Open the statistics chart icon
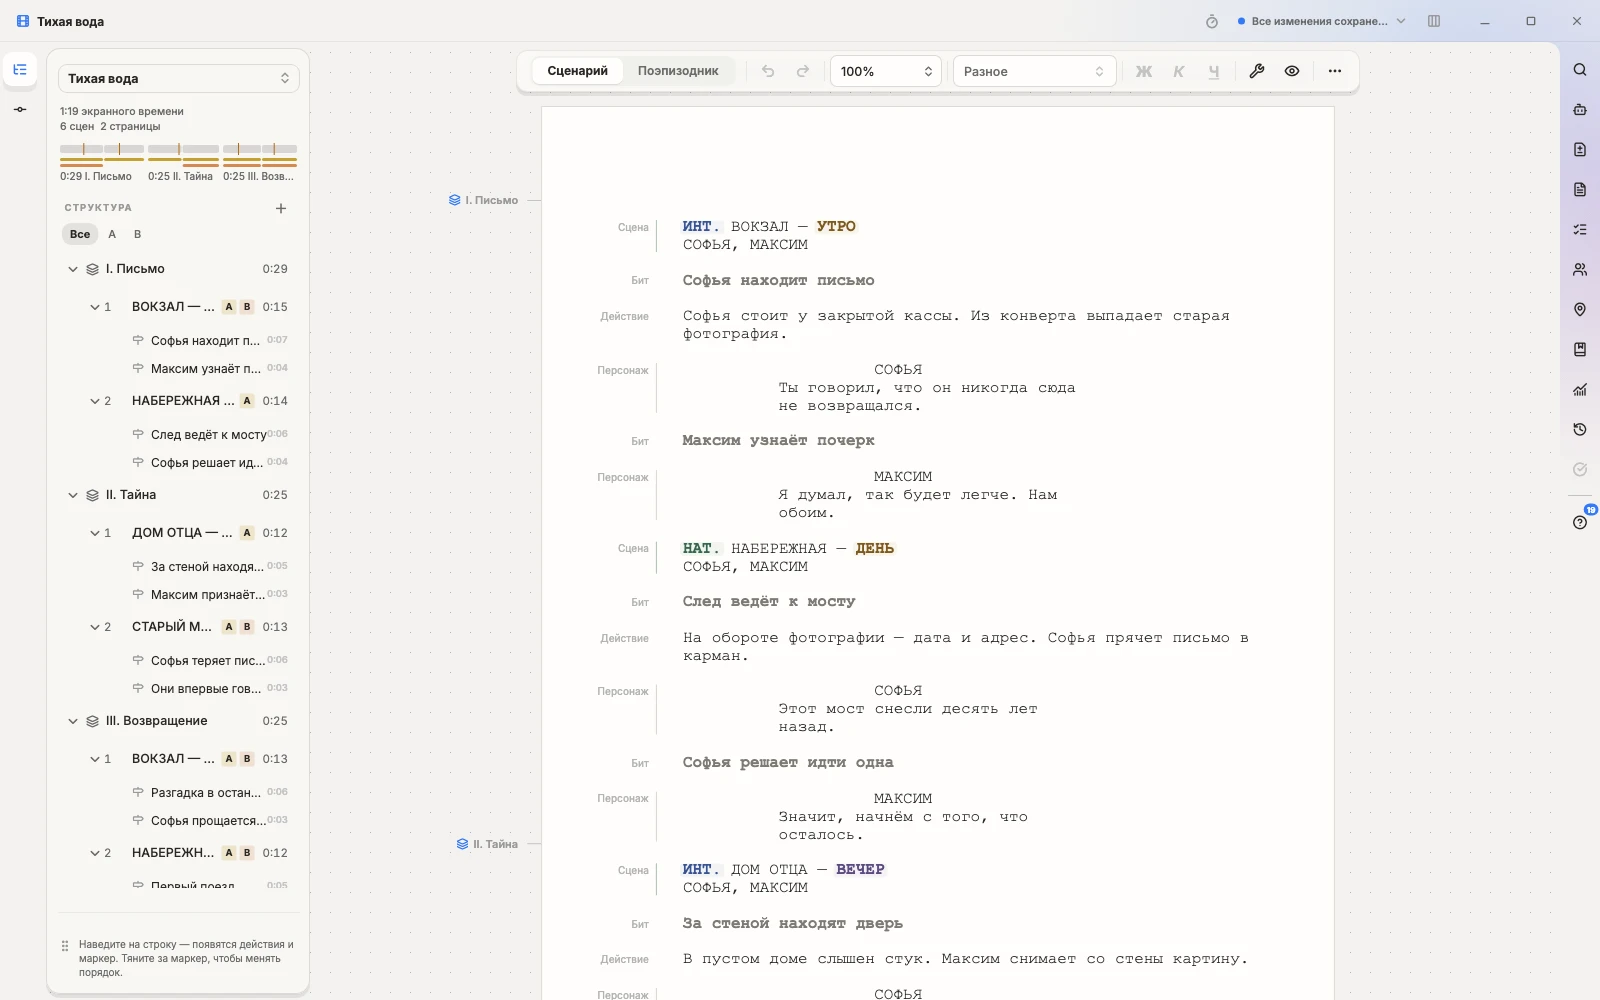1600x1000 pixels. point(1580,390)
